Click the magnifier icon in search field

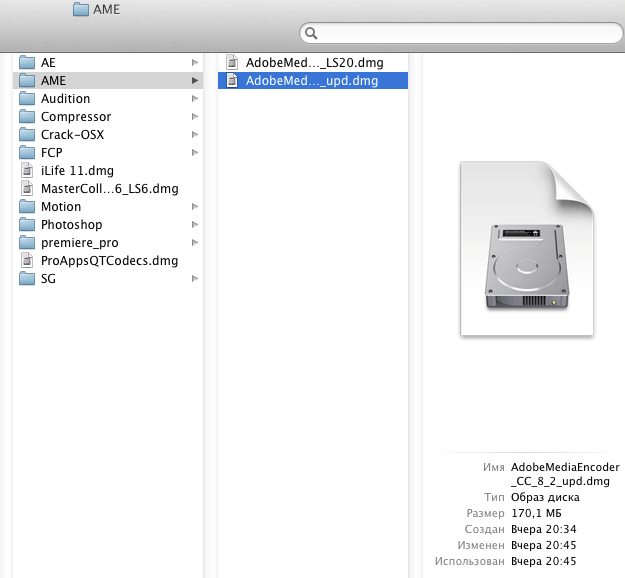(311, 33)
